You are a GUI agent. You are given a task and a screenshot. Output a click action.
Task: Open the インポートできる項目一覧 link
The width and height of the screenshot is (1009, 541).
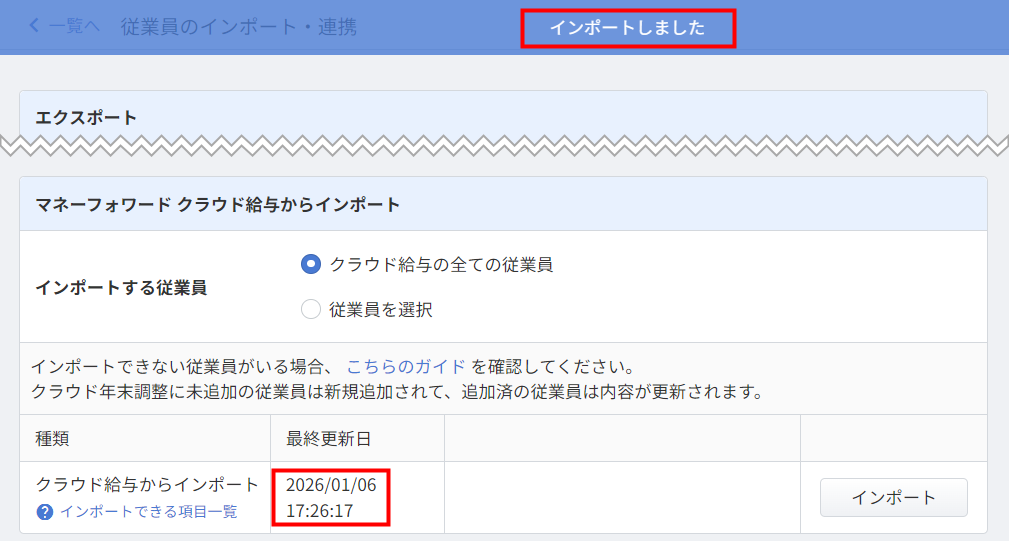tap(149, 512)
